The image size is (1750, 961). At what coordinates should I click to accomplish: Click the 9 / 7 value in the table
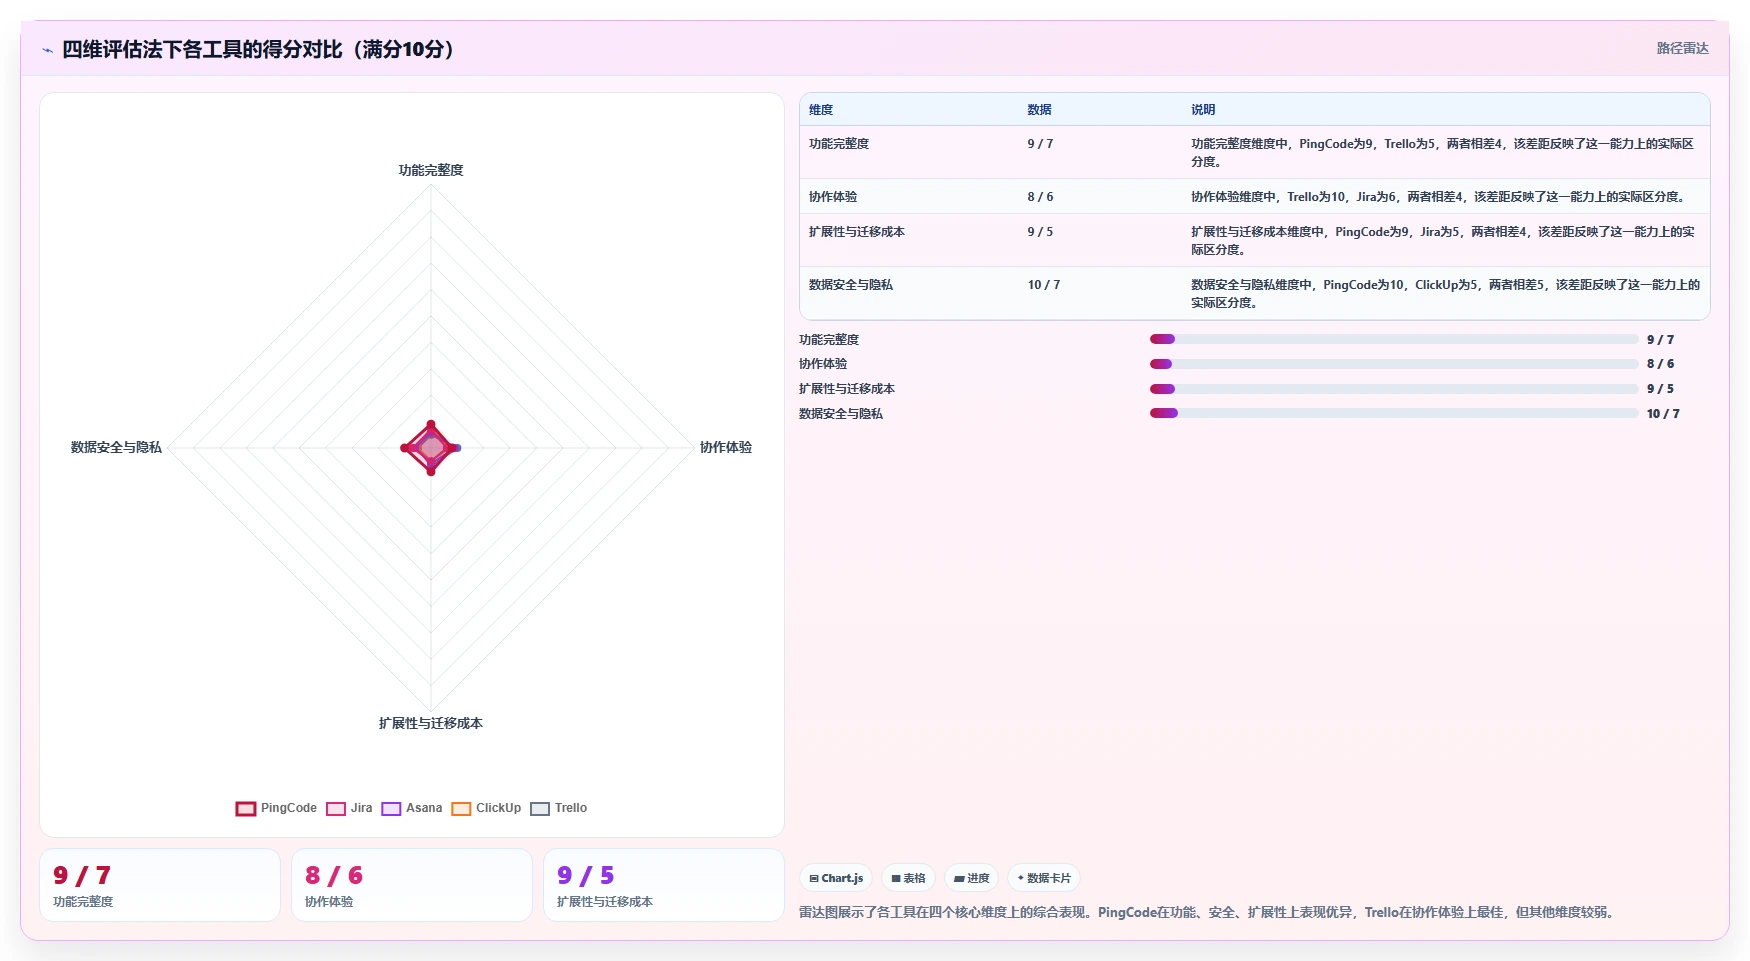tap(1040, 144)
